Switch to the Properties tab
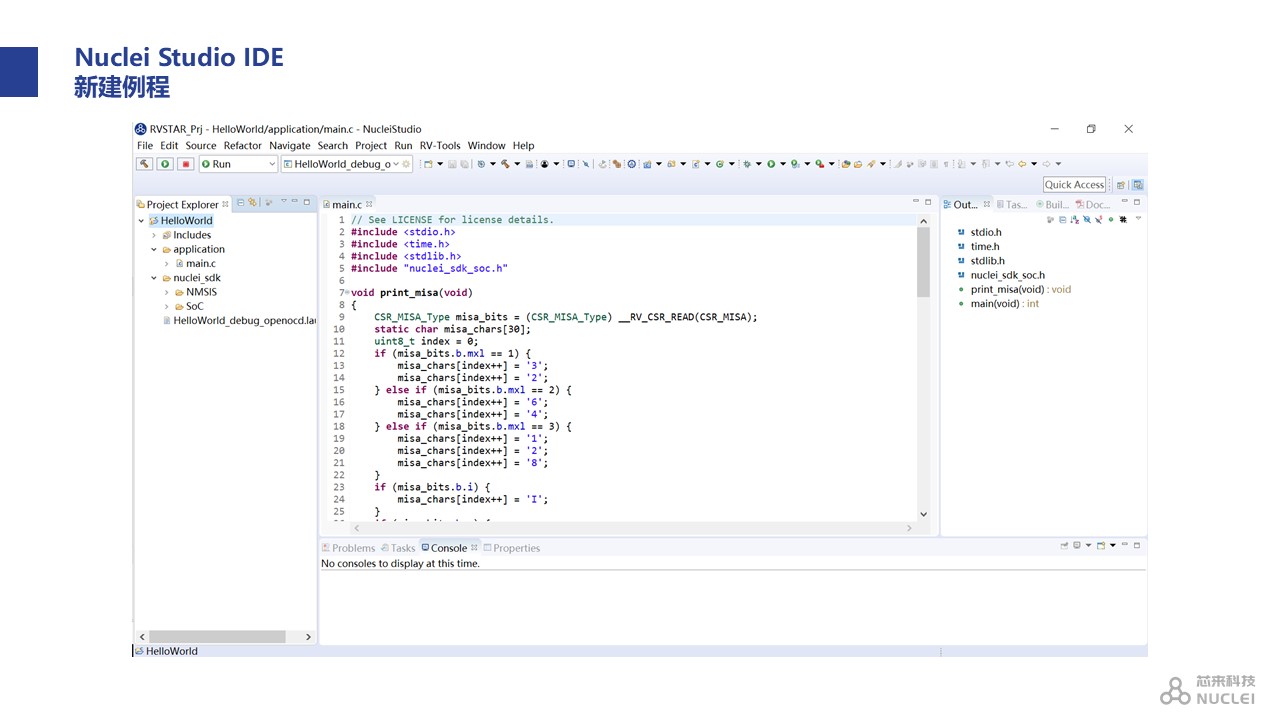 point(511,548)
